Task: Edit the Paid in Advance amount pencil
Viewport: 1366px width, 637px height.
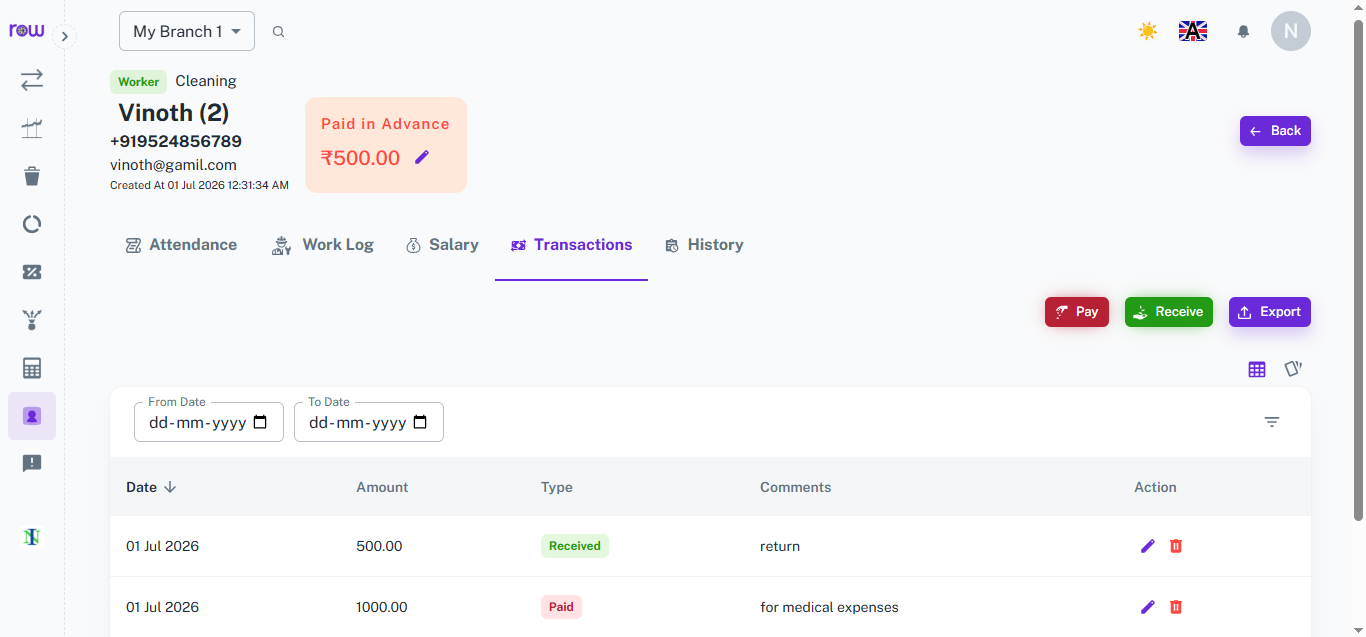Action: (422, 157)
